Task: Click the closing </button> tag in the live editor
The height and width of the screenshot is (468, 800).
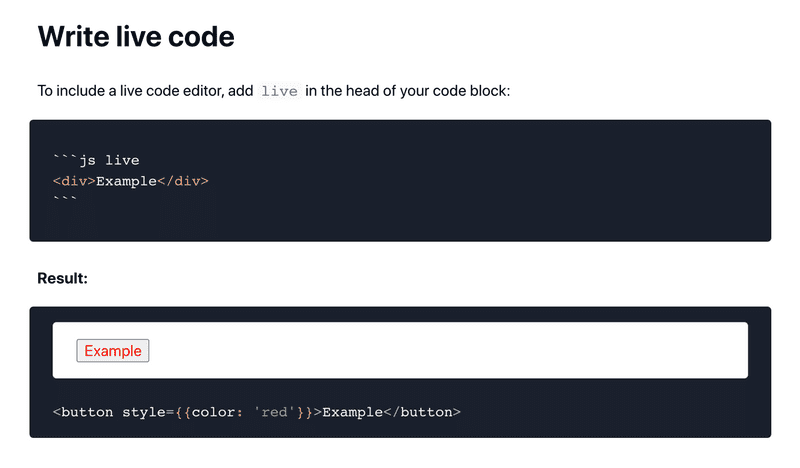Action: coord(422,412)
